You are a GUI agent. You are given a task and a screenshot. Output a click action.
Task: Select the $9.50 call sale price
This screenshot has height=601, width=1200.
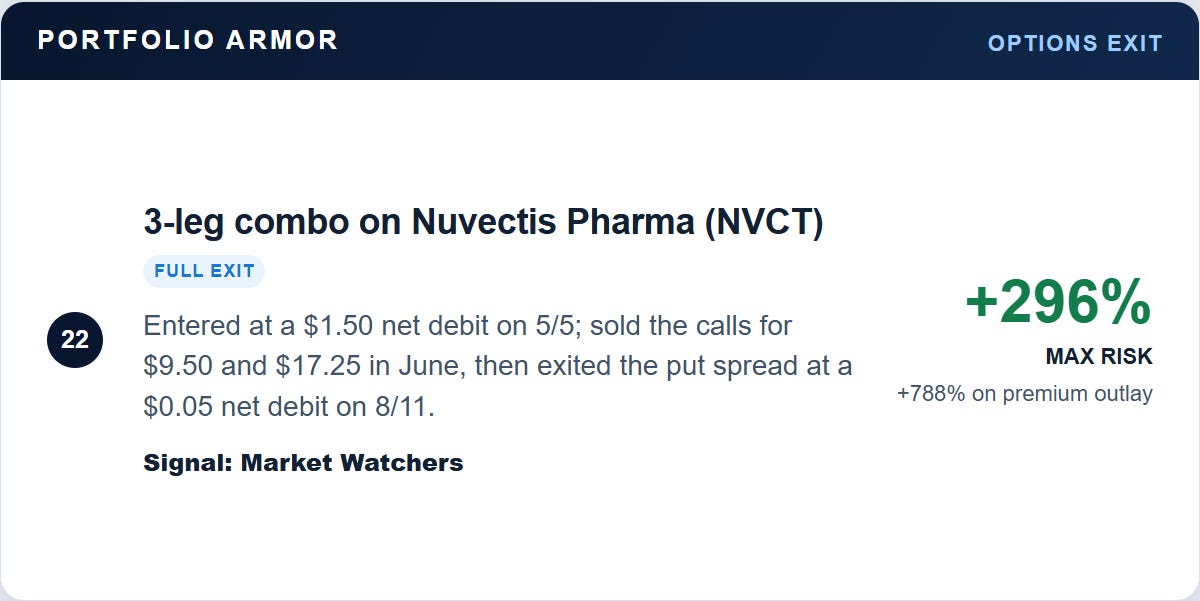178,366
